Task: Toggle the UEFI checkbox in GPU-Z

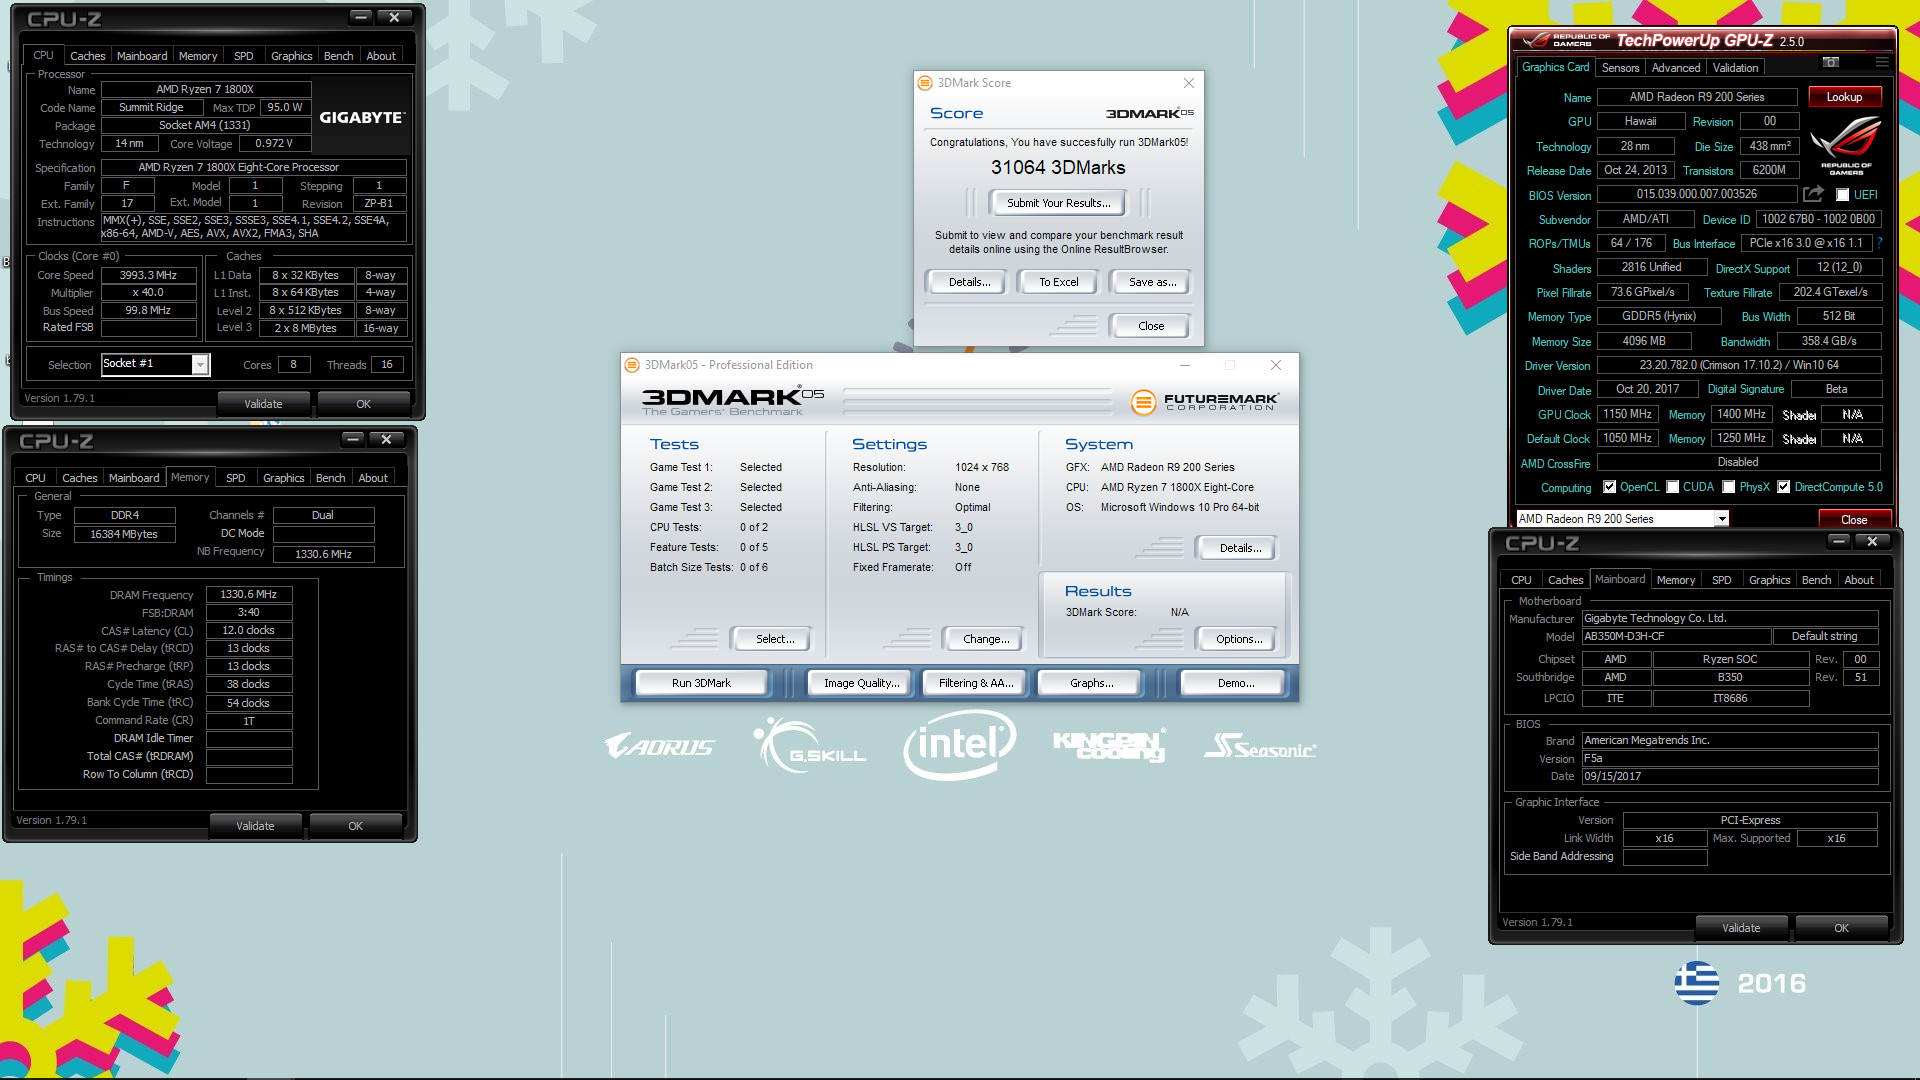Action: tap(1842, 195)
